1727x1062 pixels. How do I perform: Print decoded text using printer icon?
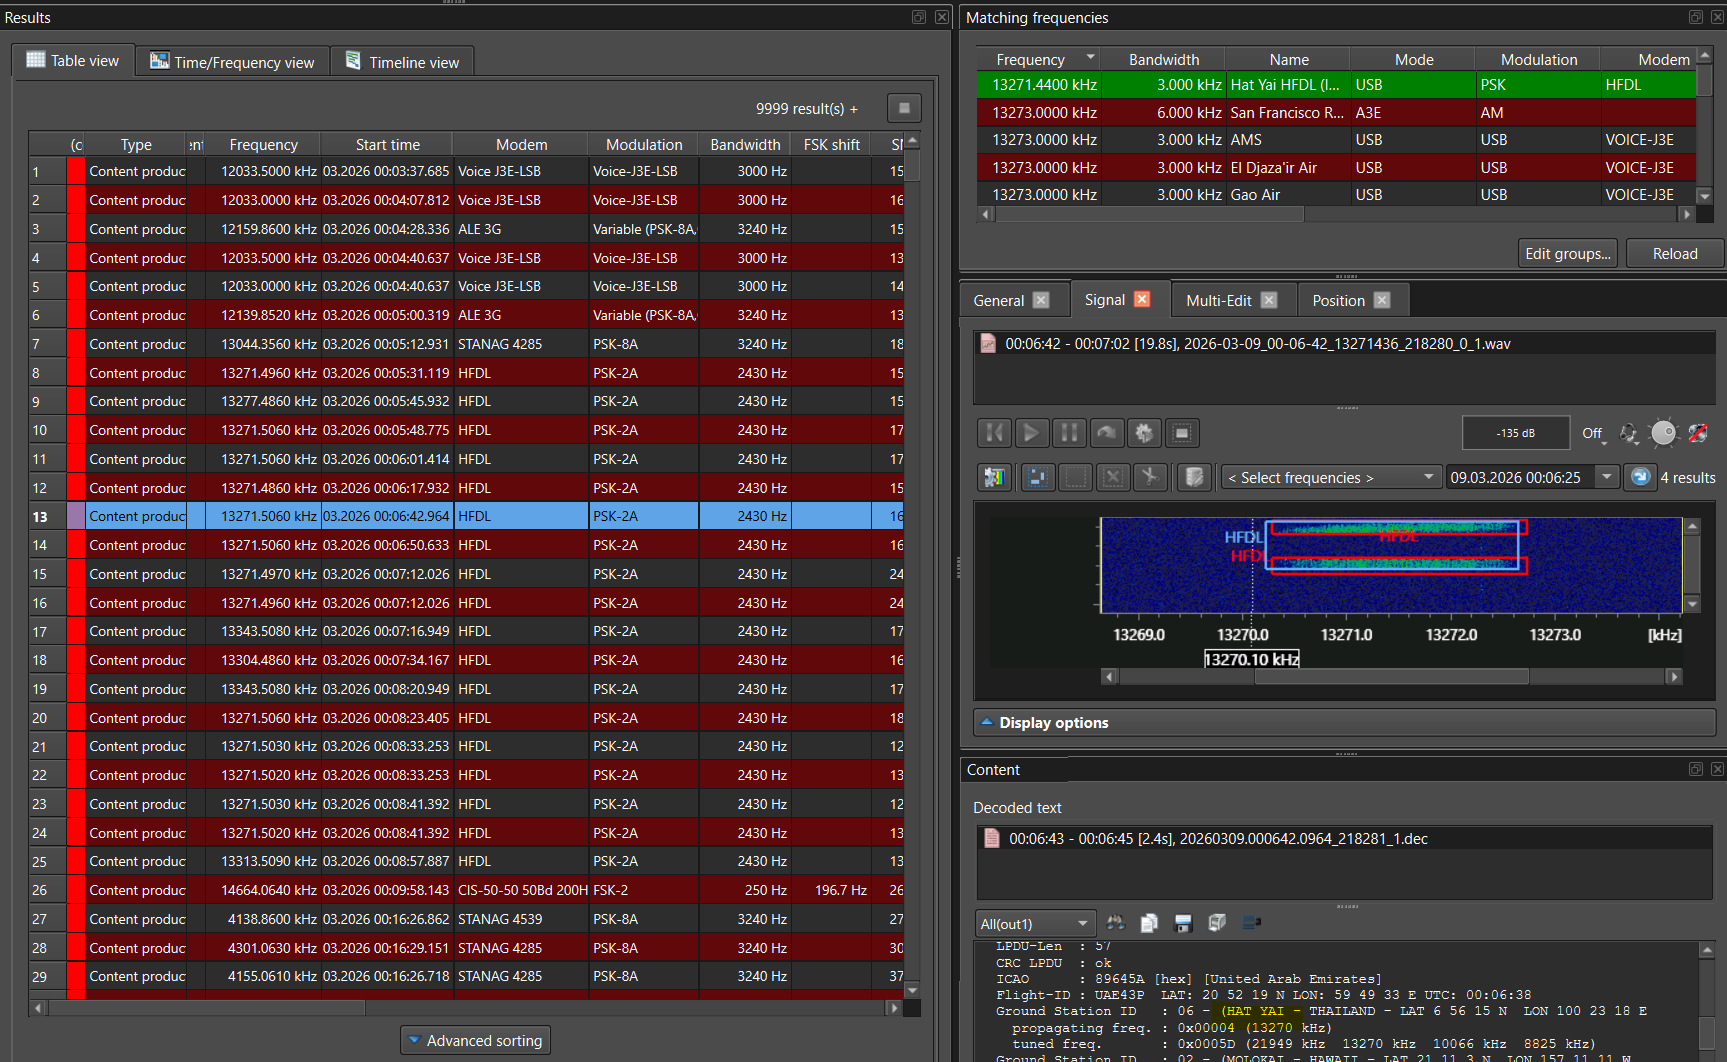pyautogui.click(x=1217, y=923)
